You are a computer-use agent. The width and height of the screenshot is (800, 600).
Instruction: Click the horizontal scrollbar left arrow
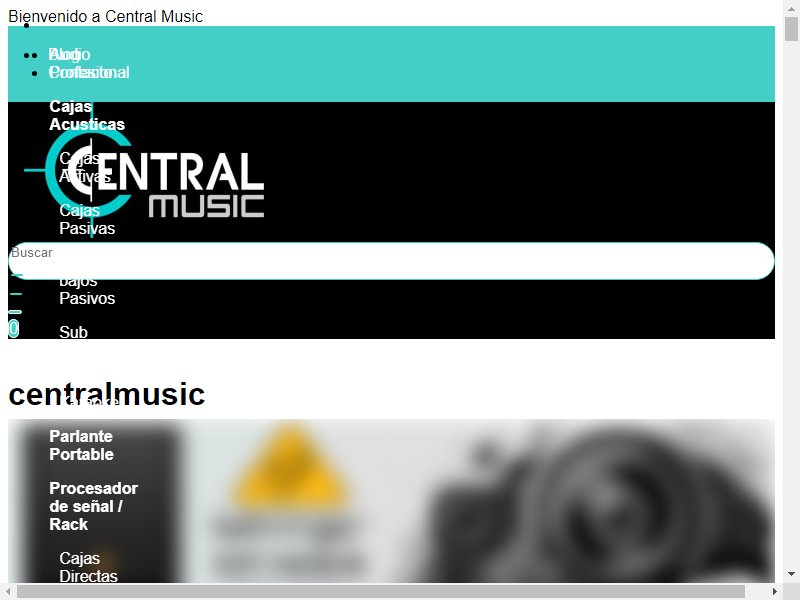pos(8,591)
